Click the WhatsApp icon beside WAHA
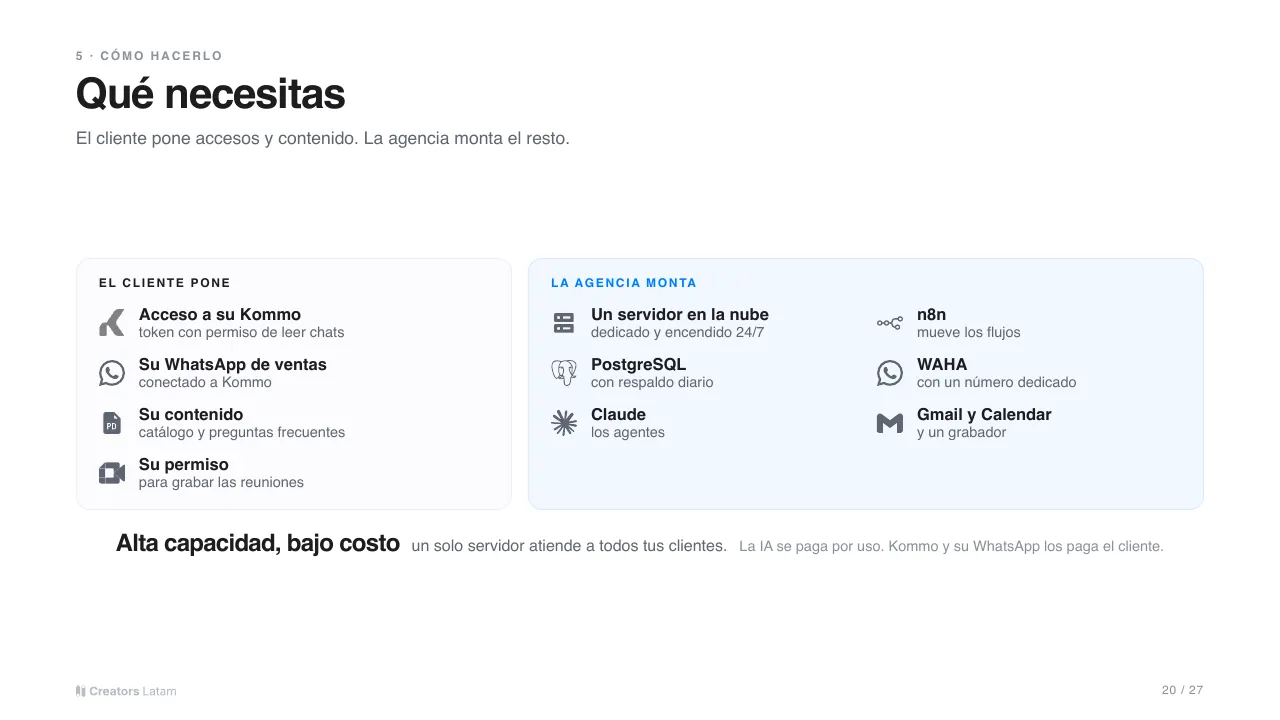Screen dimensions: 1280x720 (890, 373)
